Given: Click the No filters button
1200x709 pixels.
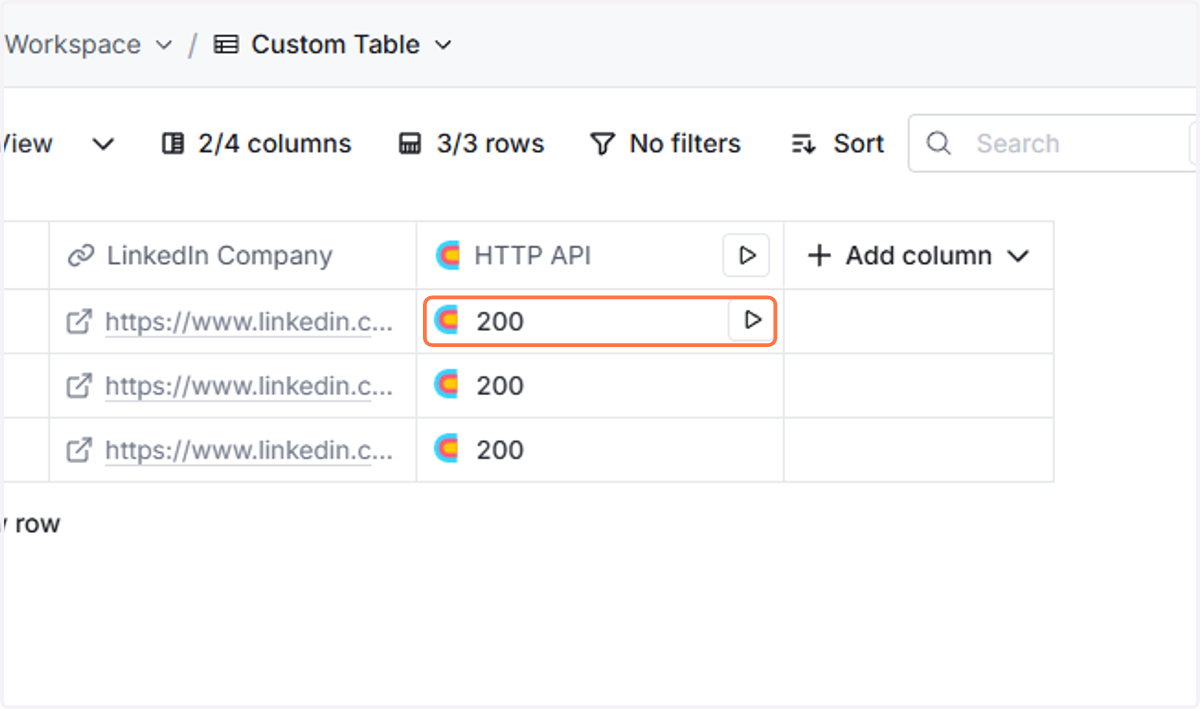Looking at the screenshot, I should click(665, 144).
